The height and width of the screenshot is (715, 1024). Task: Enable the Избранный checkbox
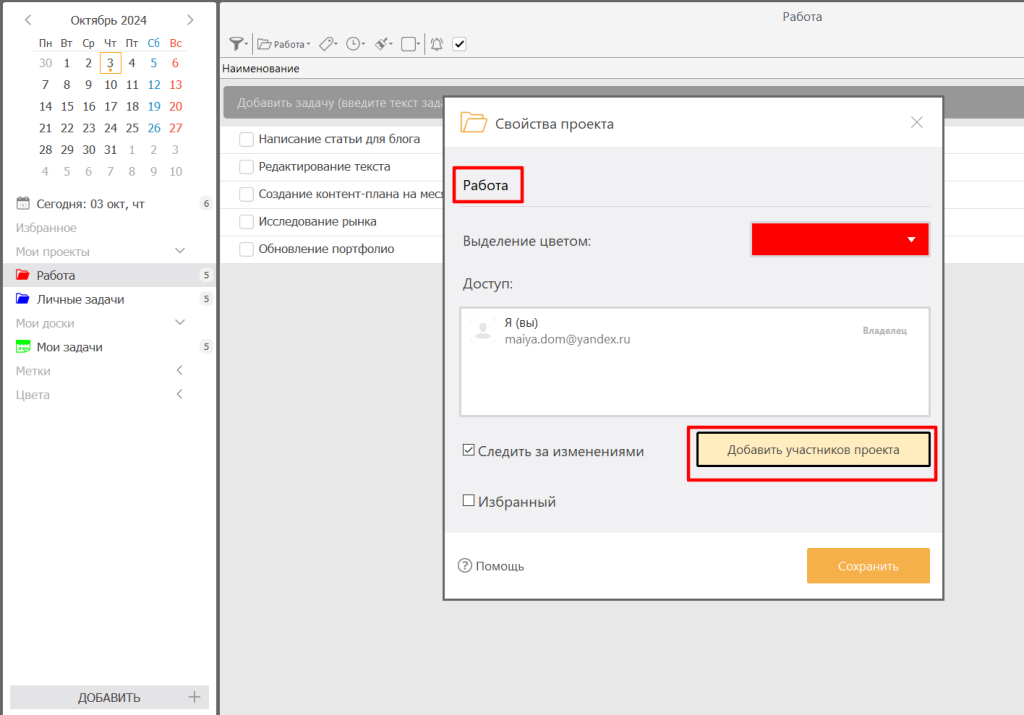(468, 501)
